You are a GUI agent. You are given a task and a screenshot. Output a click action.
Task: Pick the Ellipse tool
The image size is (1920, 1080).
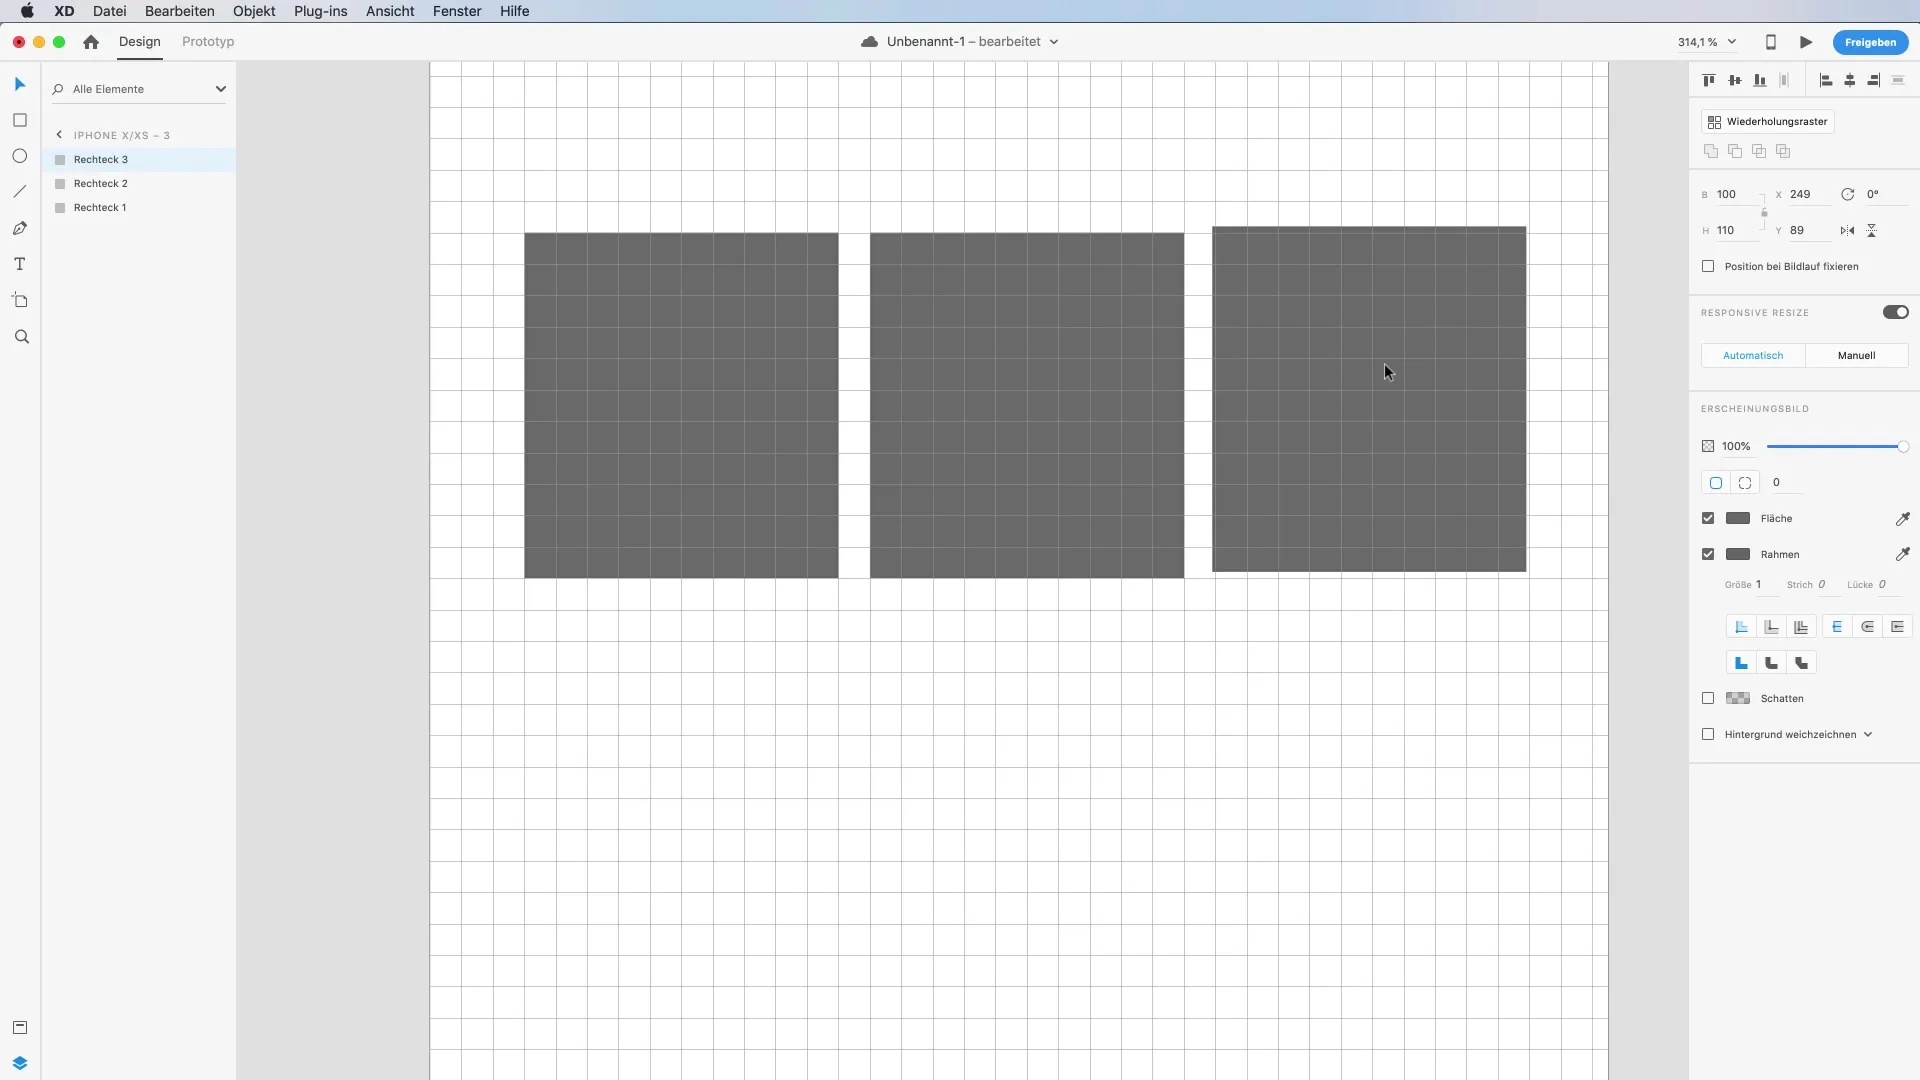tap(20, 156)
